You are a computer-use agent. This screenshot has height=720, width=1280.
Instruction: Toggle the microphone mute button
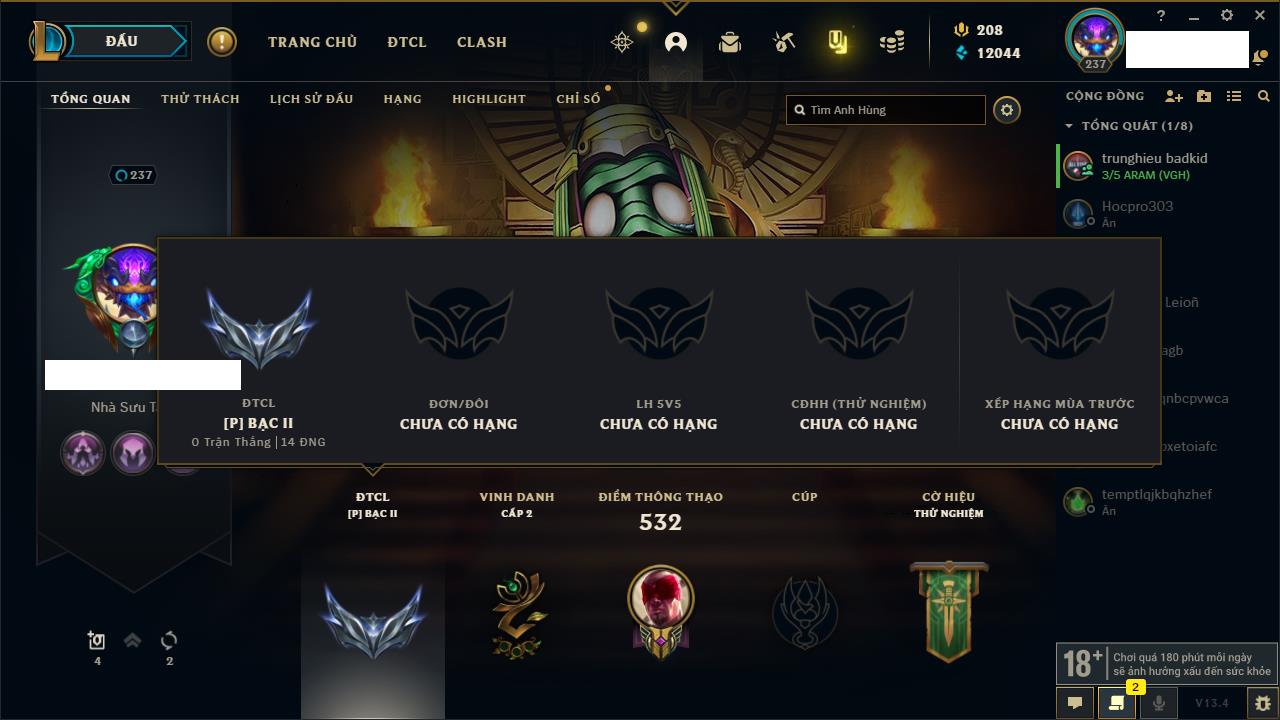click(1158, 703)
